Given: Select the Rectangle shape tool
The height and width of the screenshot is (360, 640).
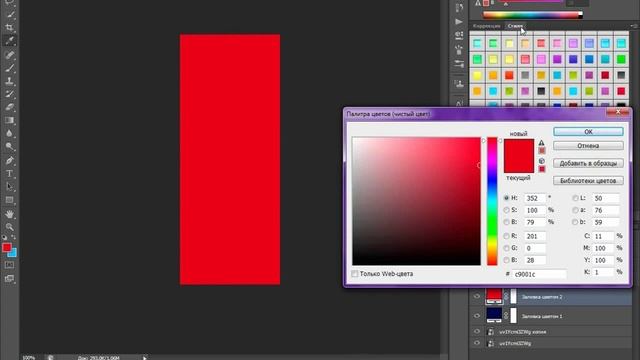Looking at the screenshot, I should (9, 200).
